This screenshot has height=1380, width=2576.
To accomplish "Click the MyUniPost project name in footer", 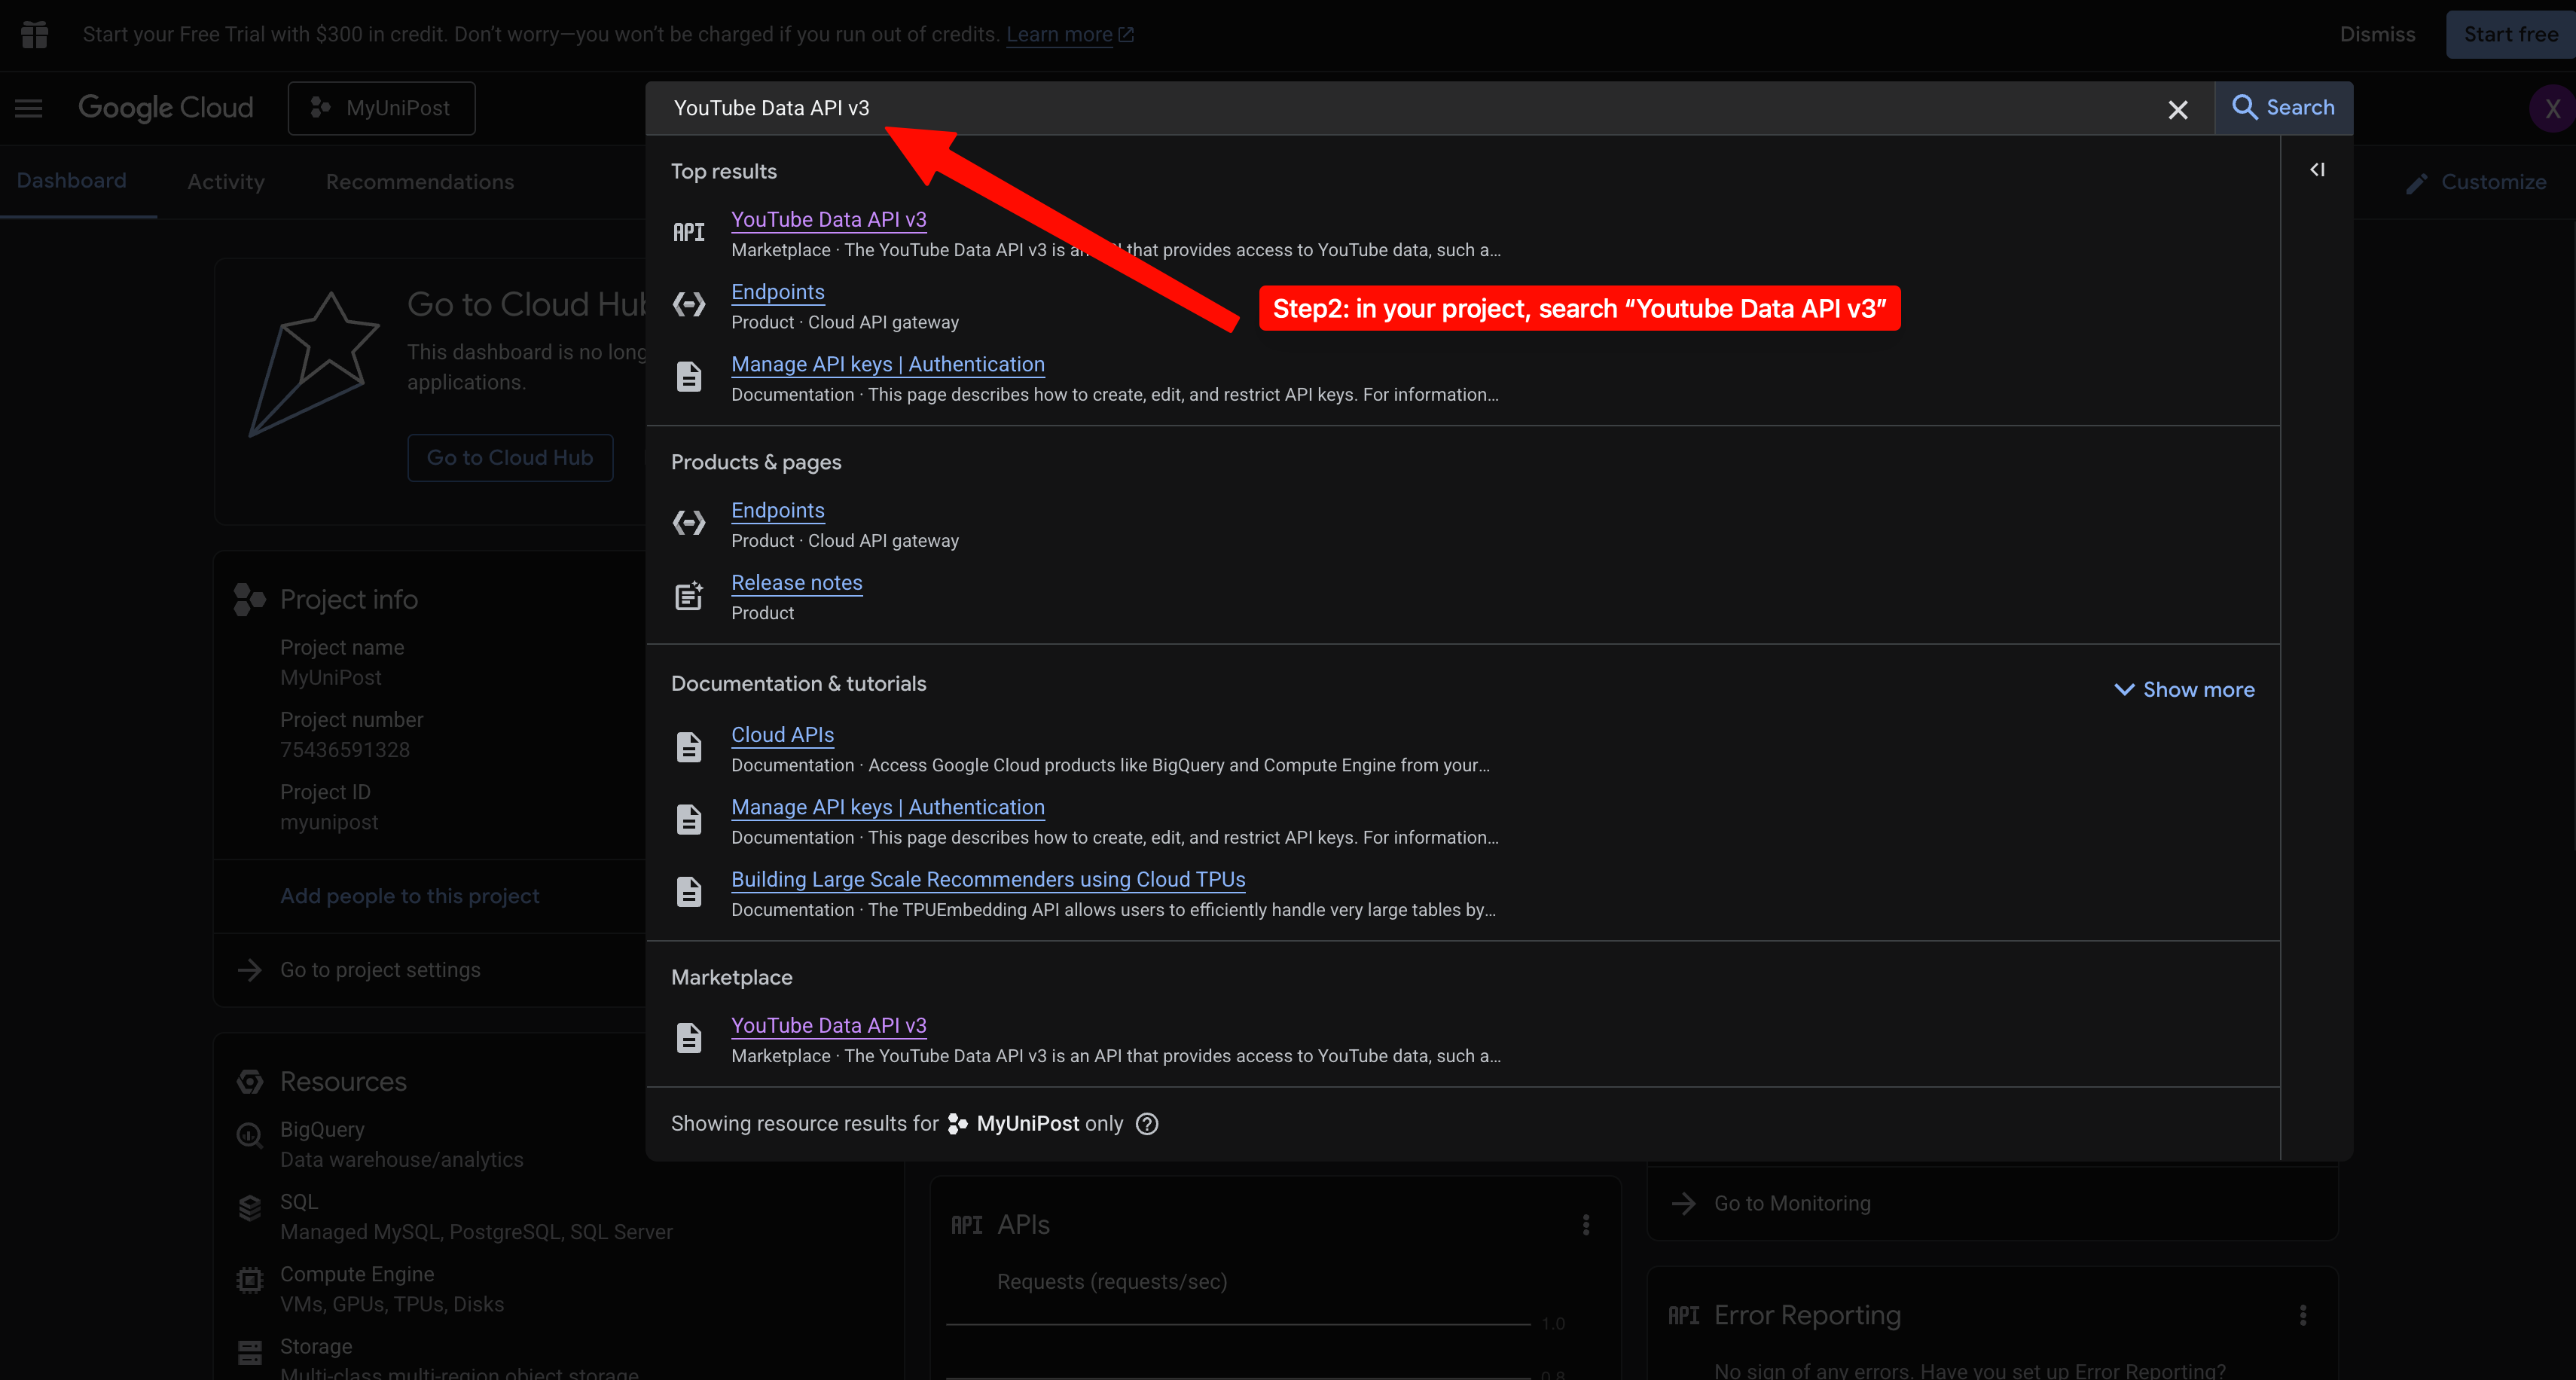I will coord(1028,1124).
